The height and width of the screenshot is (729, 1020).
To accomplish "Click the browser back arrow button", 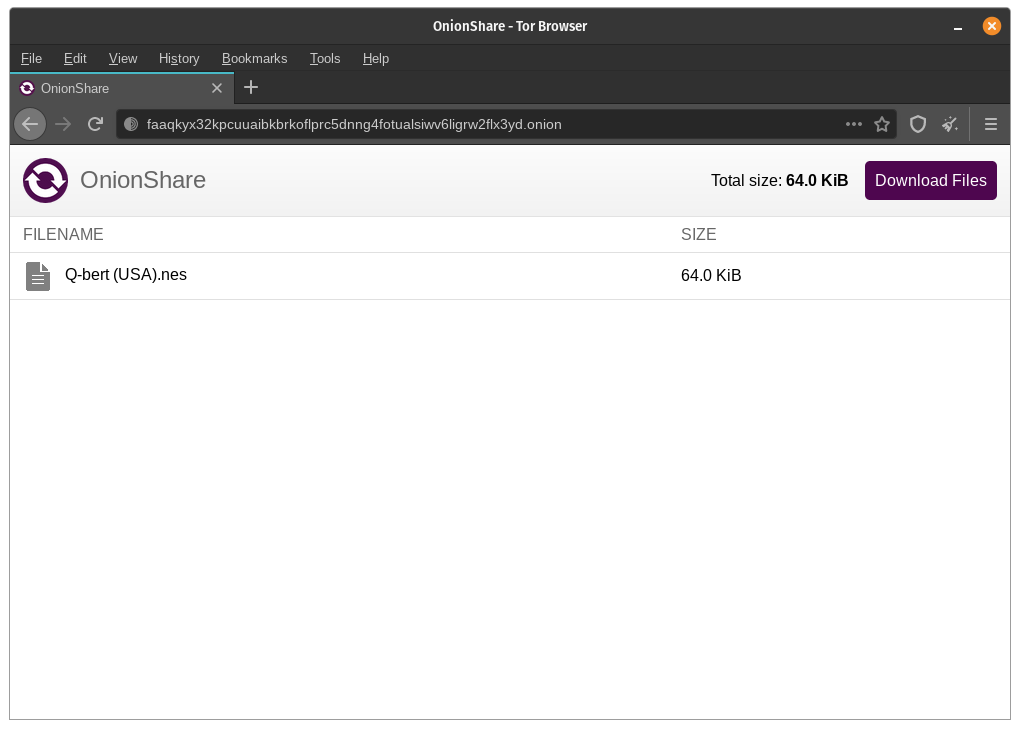I will coord(30,124).
